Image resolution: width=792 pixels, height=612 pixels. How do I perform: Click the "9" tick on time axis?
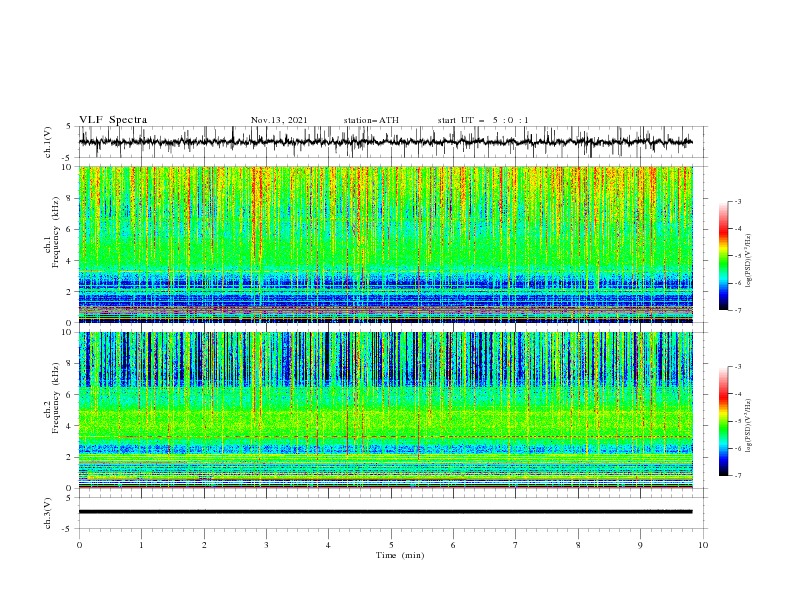point(640,545)
